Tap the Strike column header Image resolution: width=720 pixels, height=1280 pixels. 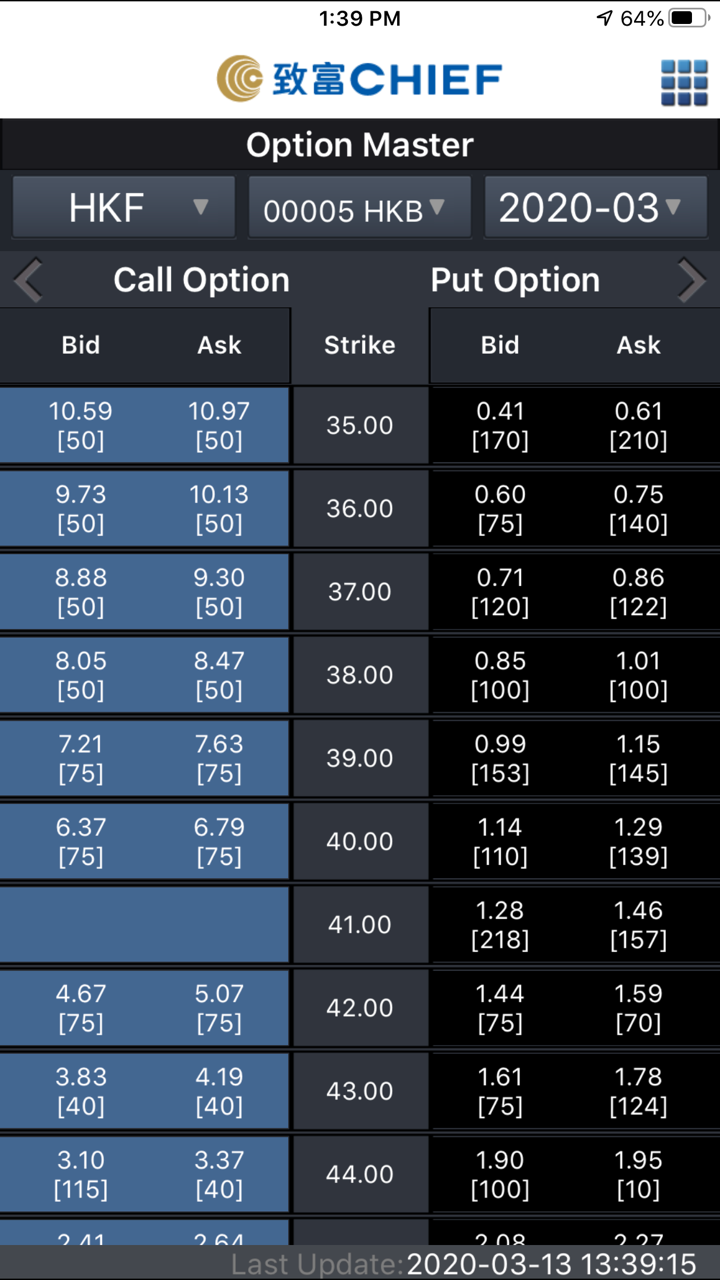pos(360,345)
